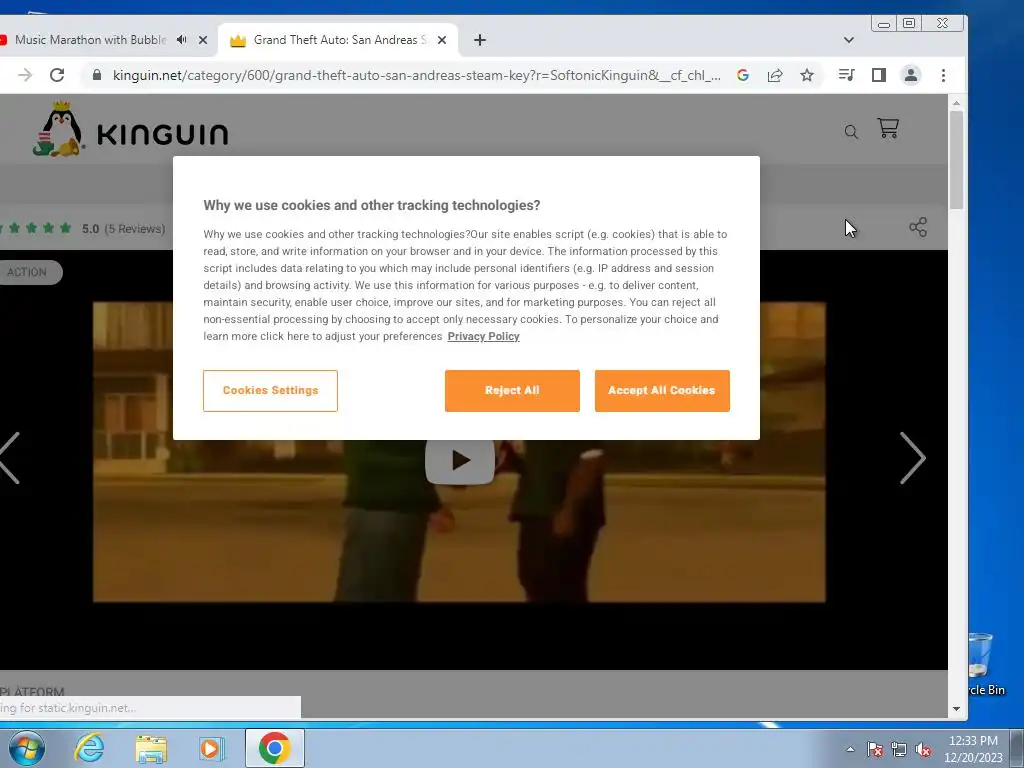The width and height of the screenshot is (1024, 768).
Task: Open the site search magnifier icon
Action: (851, 132)
